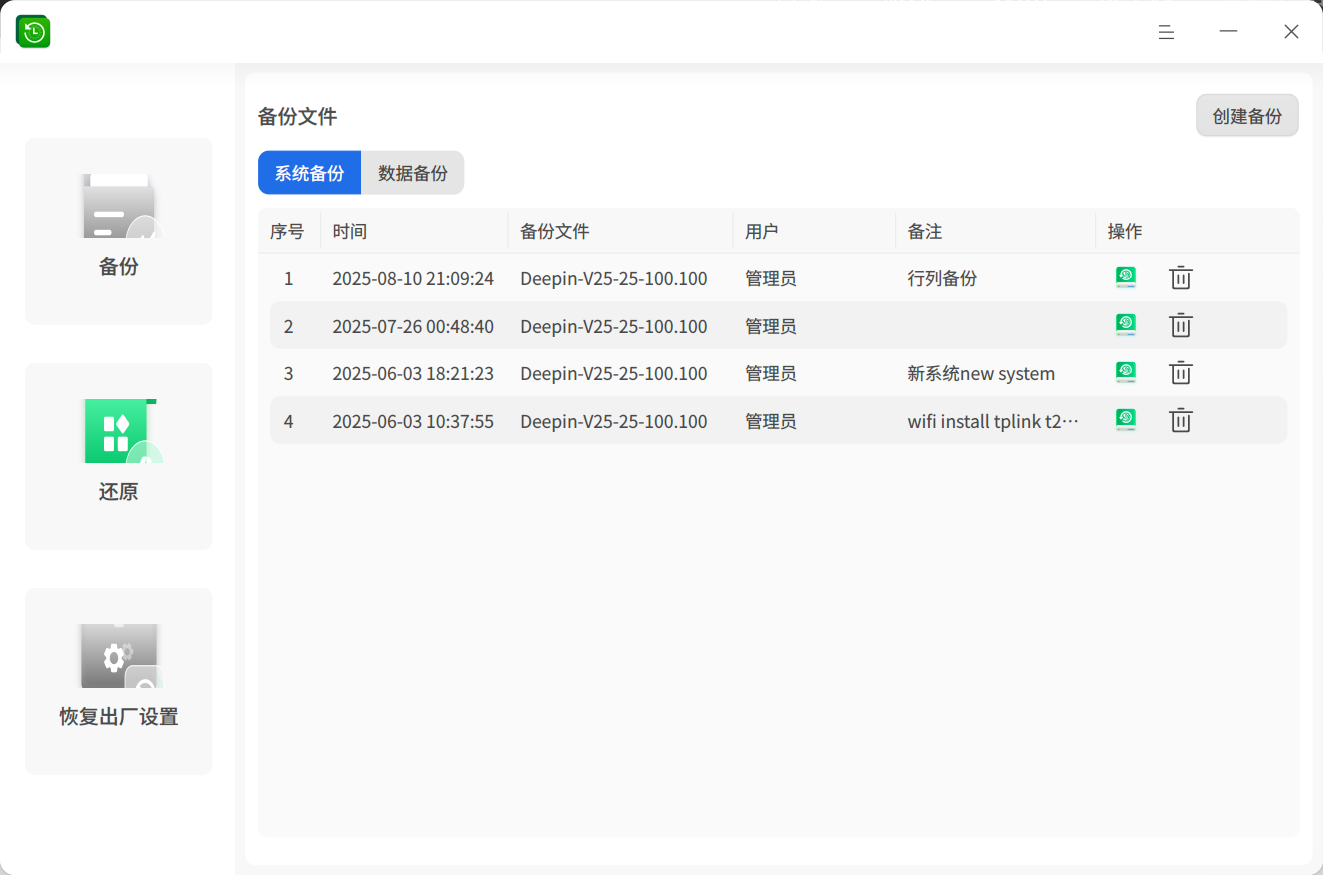1323x875 pixels.
Task: Delete the wifi install tplink backup
Action: click(x=1181, y=420)
